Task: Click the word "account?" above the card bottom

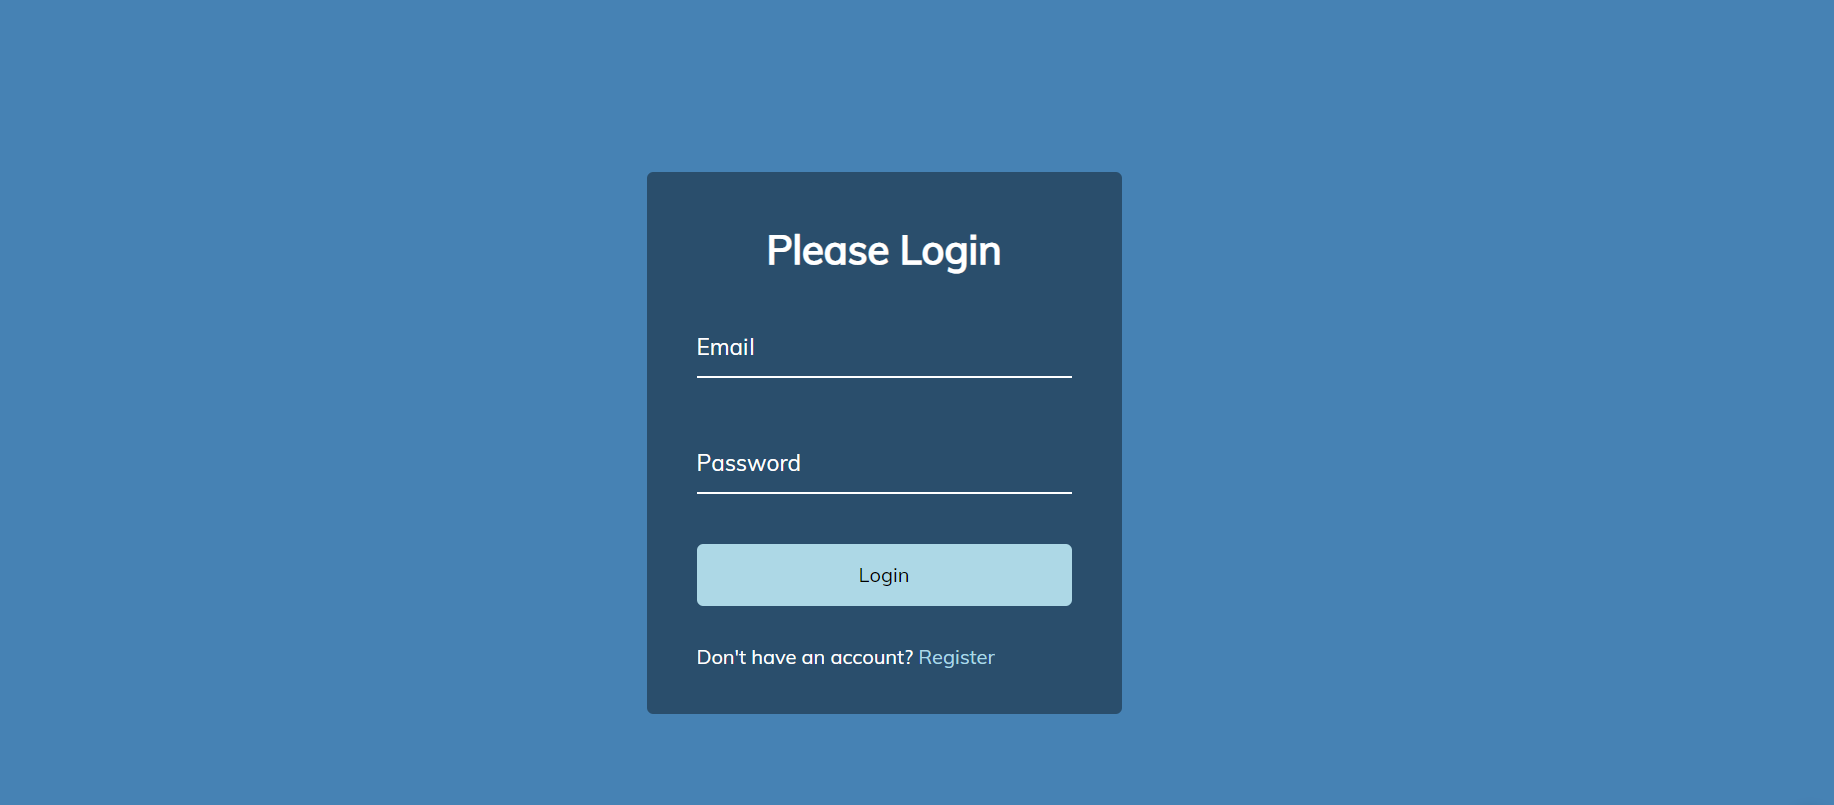Action: pyautogui.click(x=871, y=657)
